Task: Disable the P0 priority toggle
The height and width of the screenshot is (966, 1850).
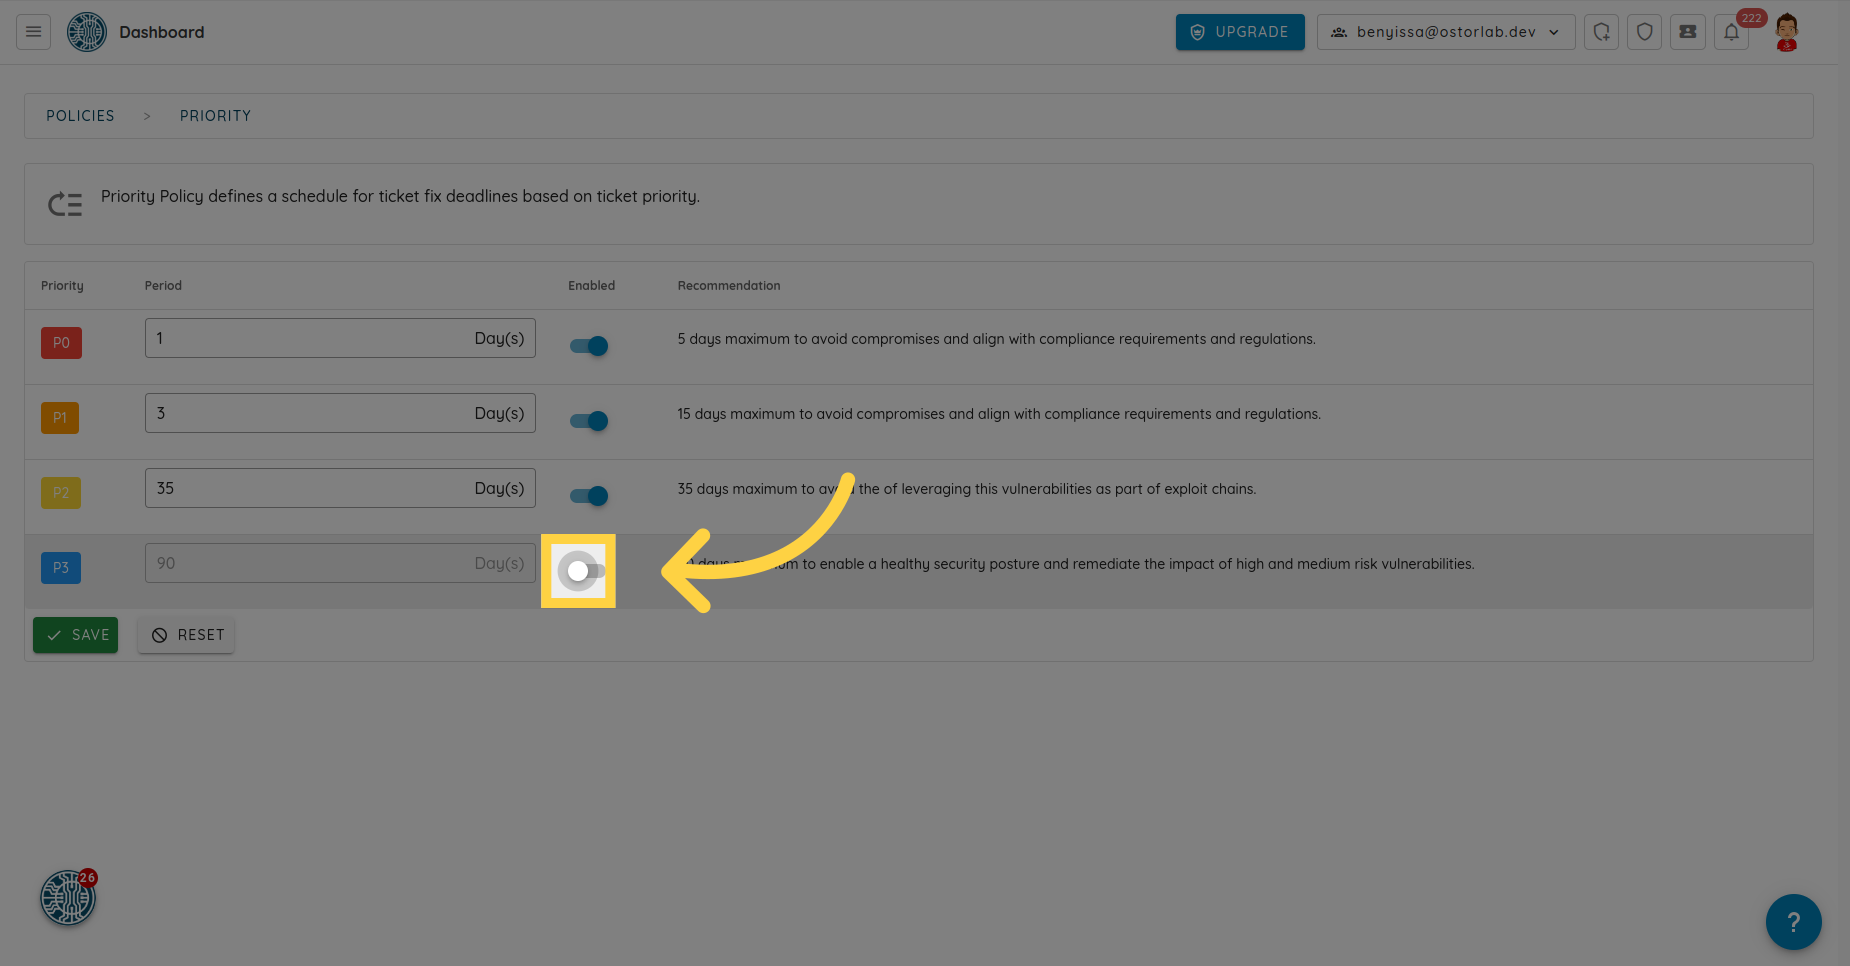Action: point(589,346)
